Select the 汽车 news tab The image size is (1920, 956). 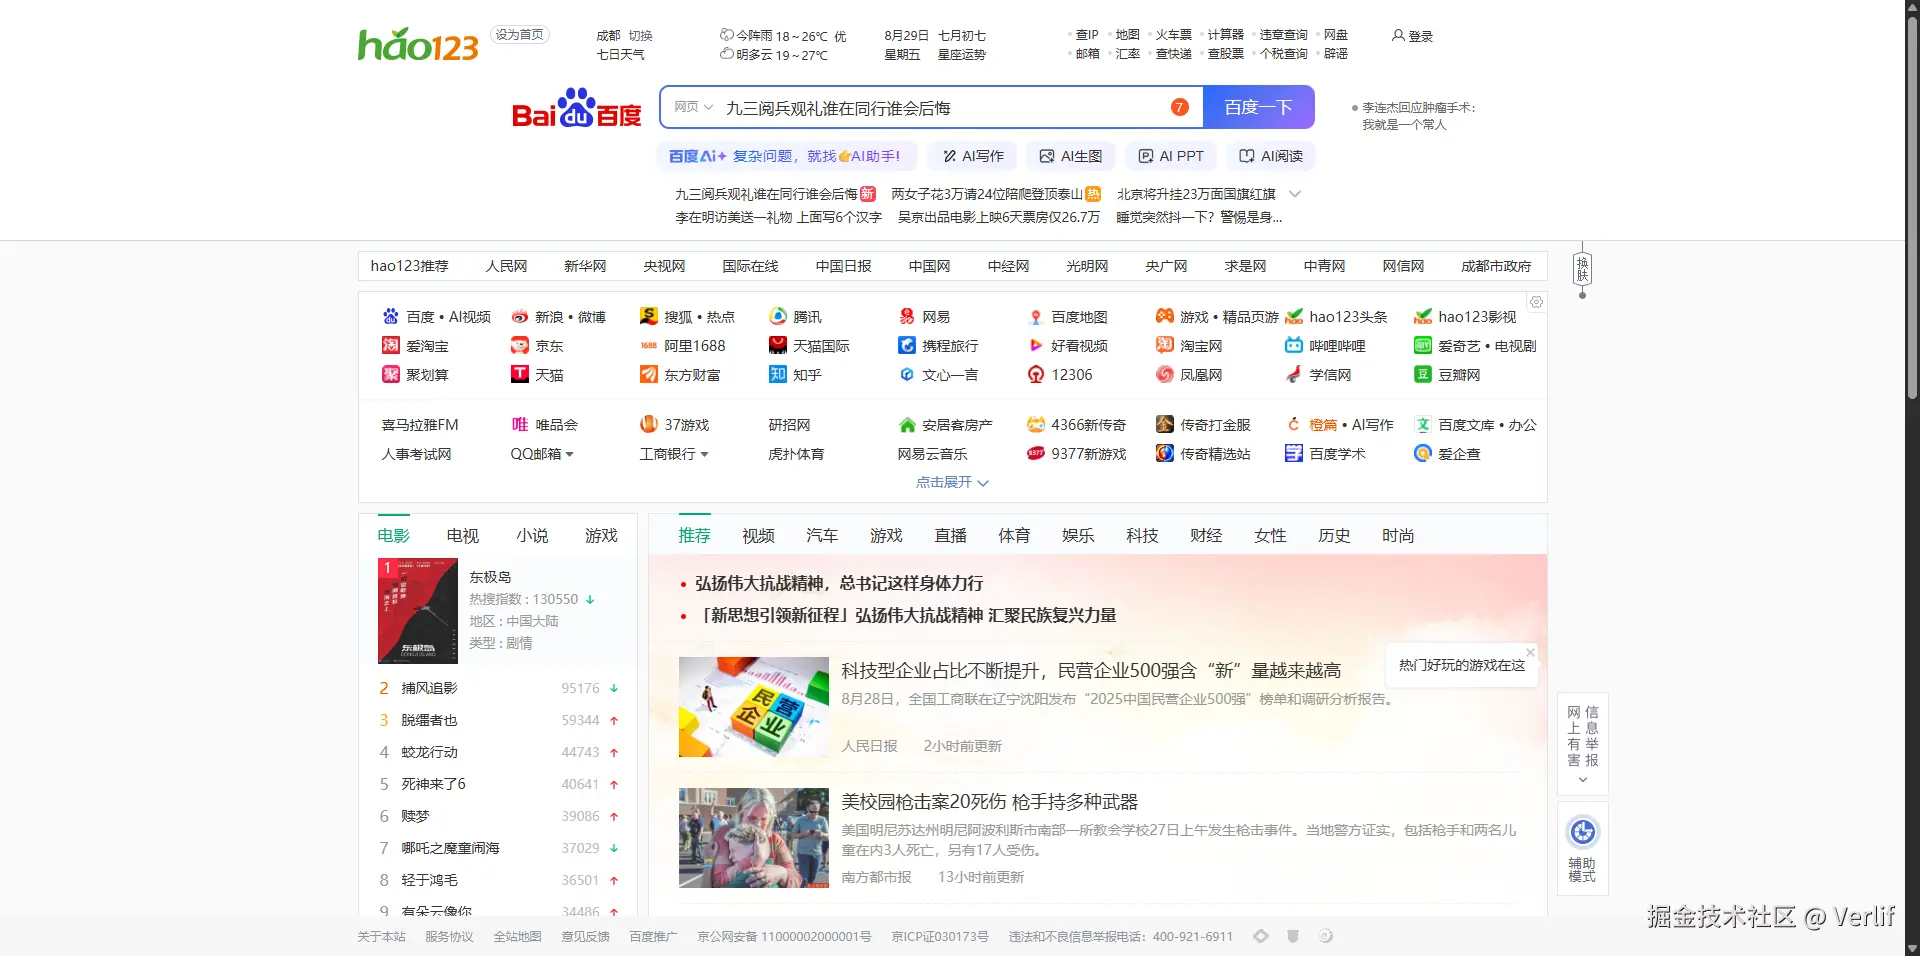point(822,536)
